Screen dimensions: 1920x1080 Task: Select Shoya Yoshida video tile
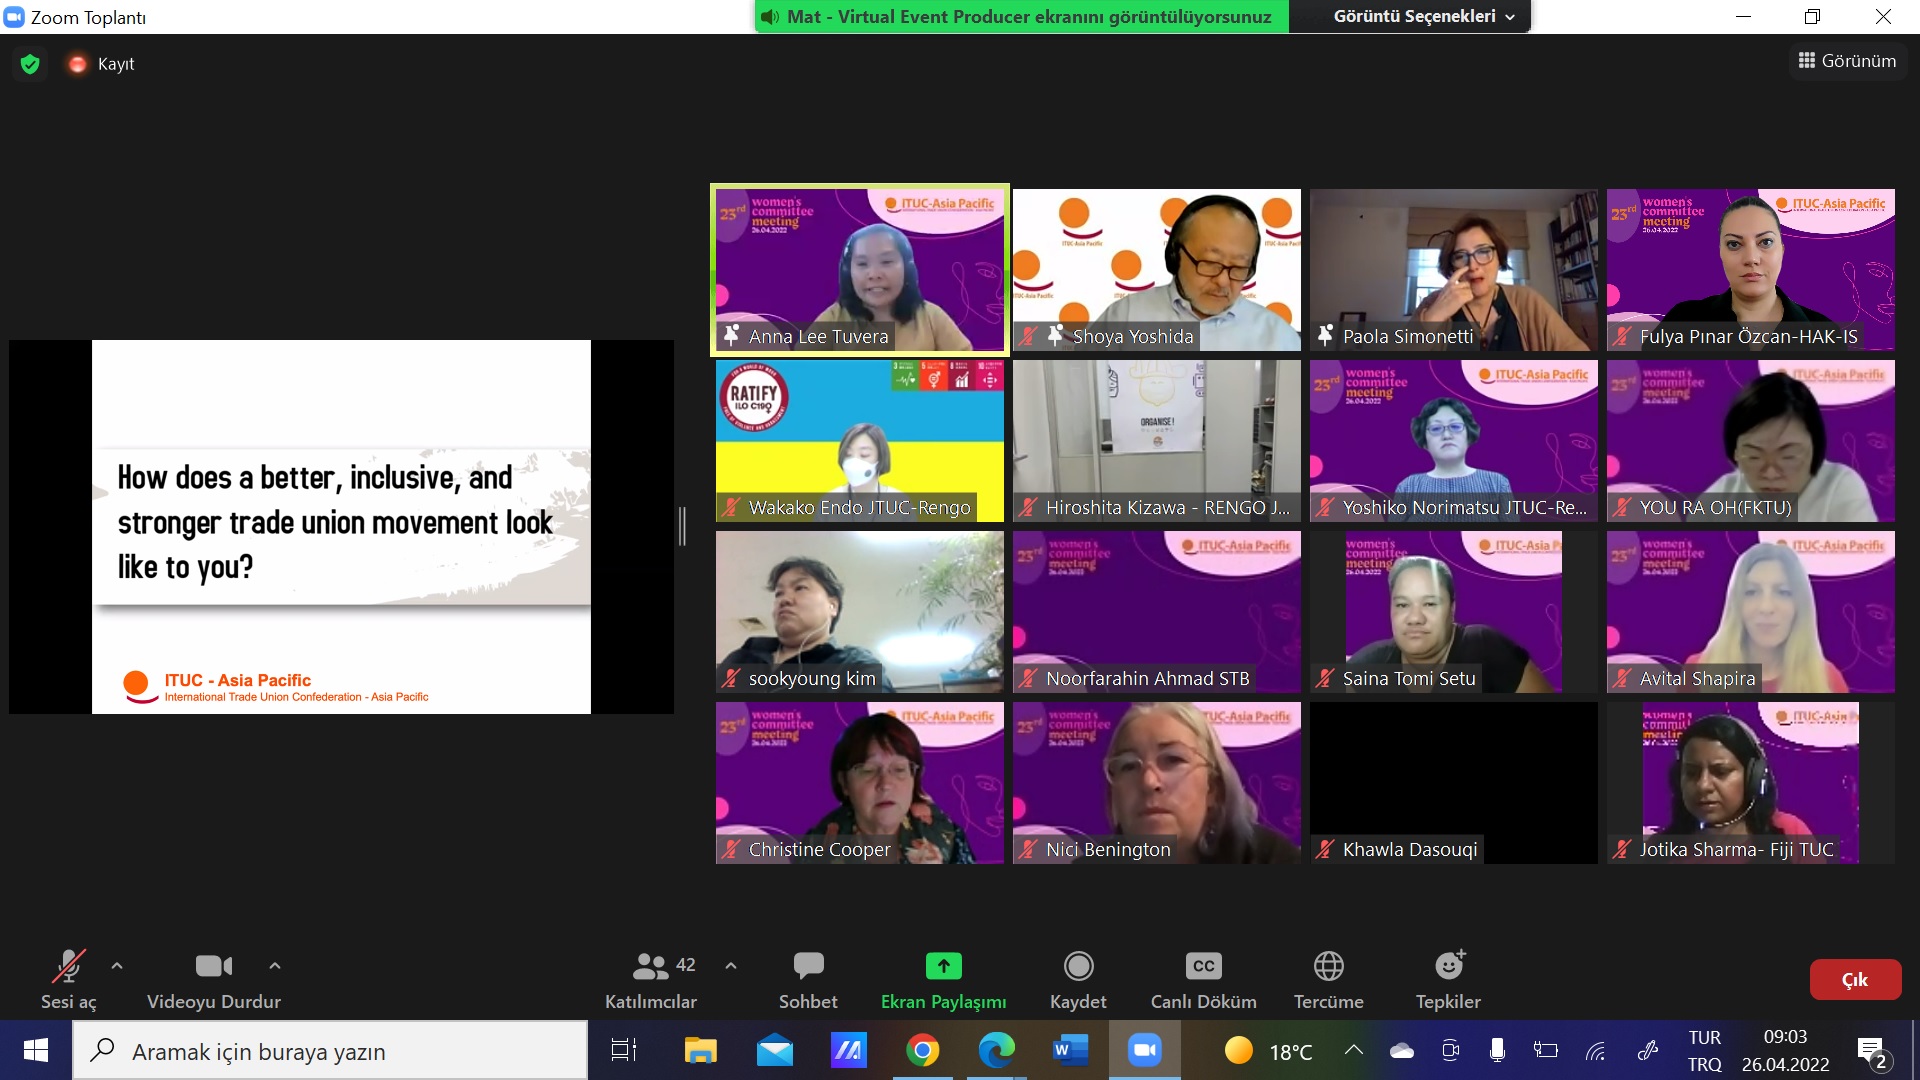[1157, 270]
